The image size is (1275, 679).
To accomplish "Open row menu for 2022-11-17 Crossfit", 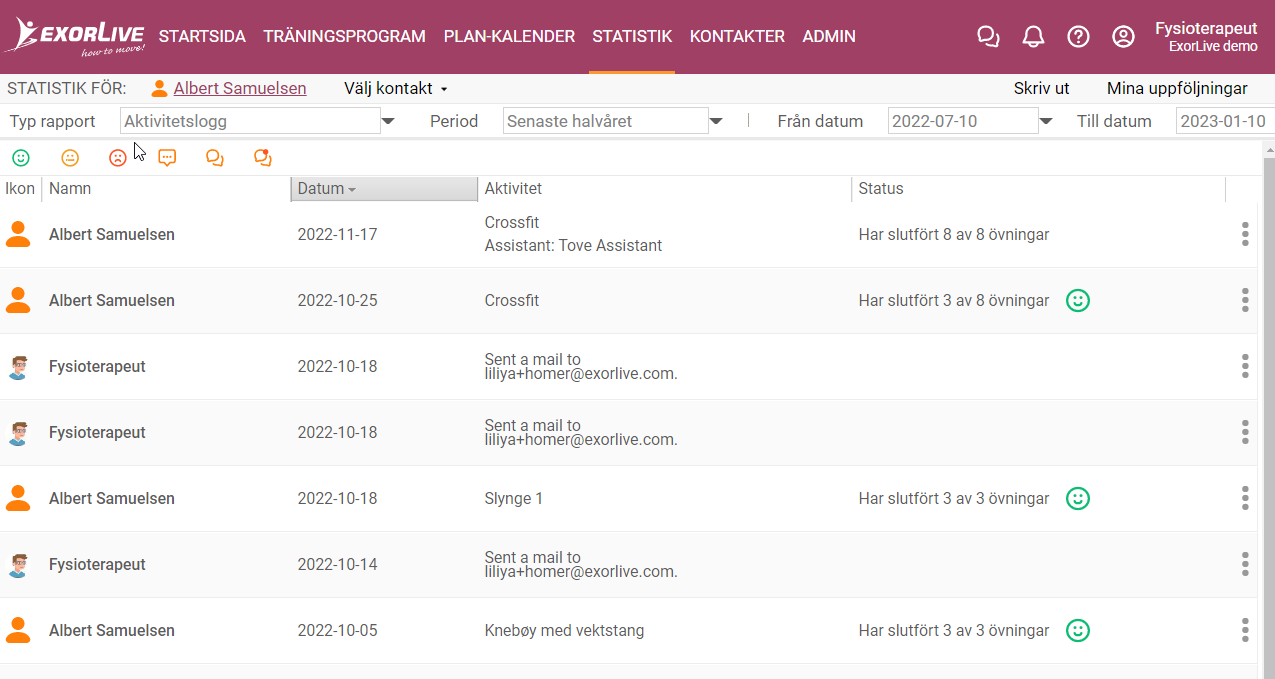I will point(1245,234).
